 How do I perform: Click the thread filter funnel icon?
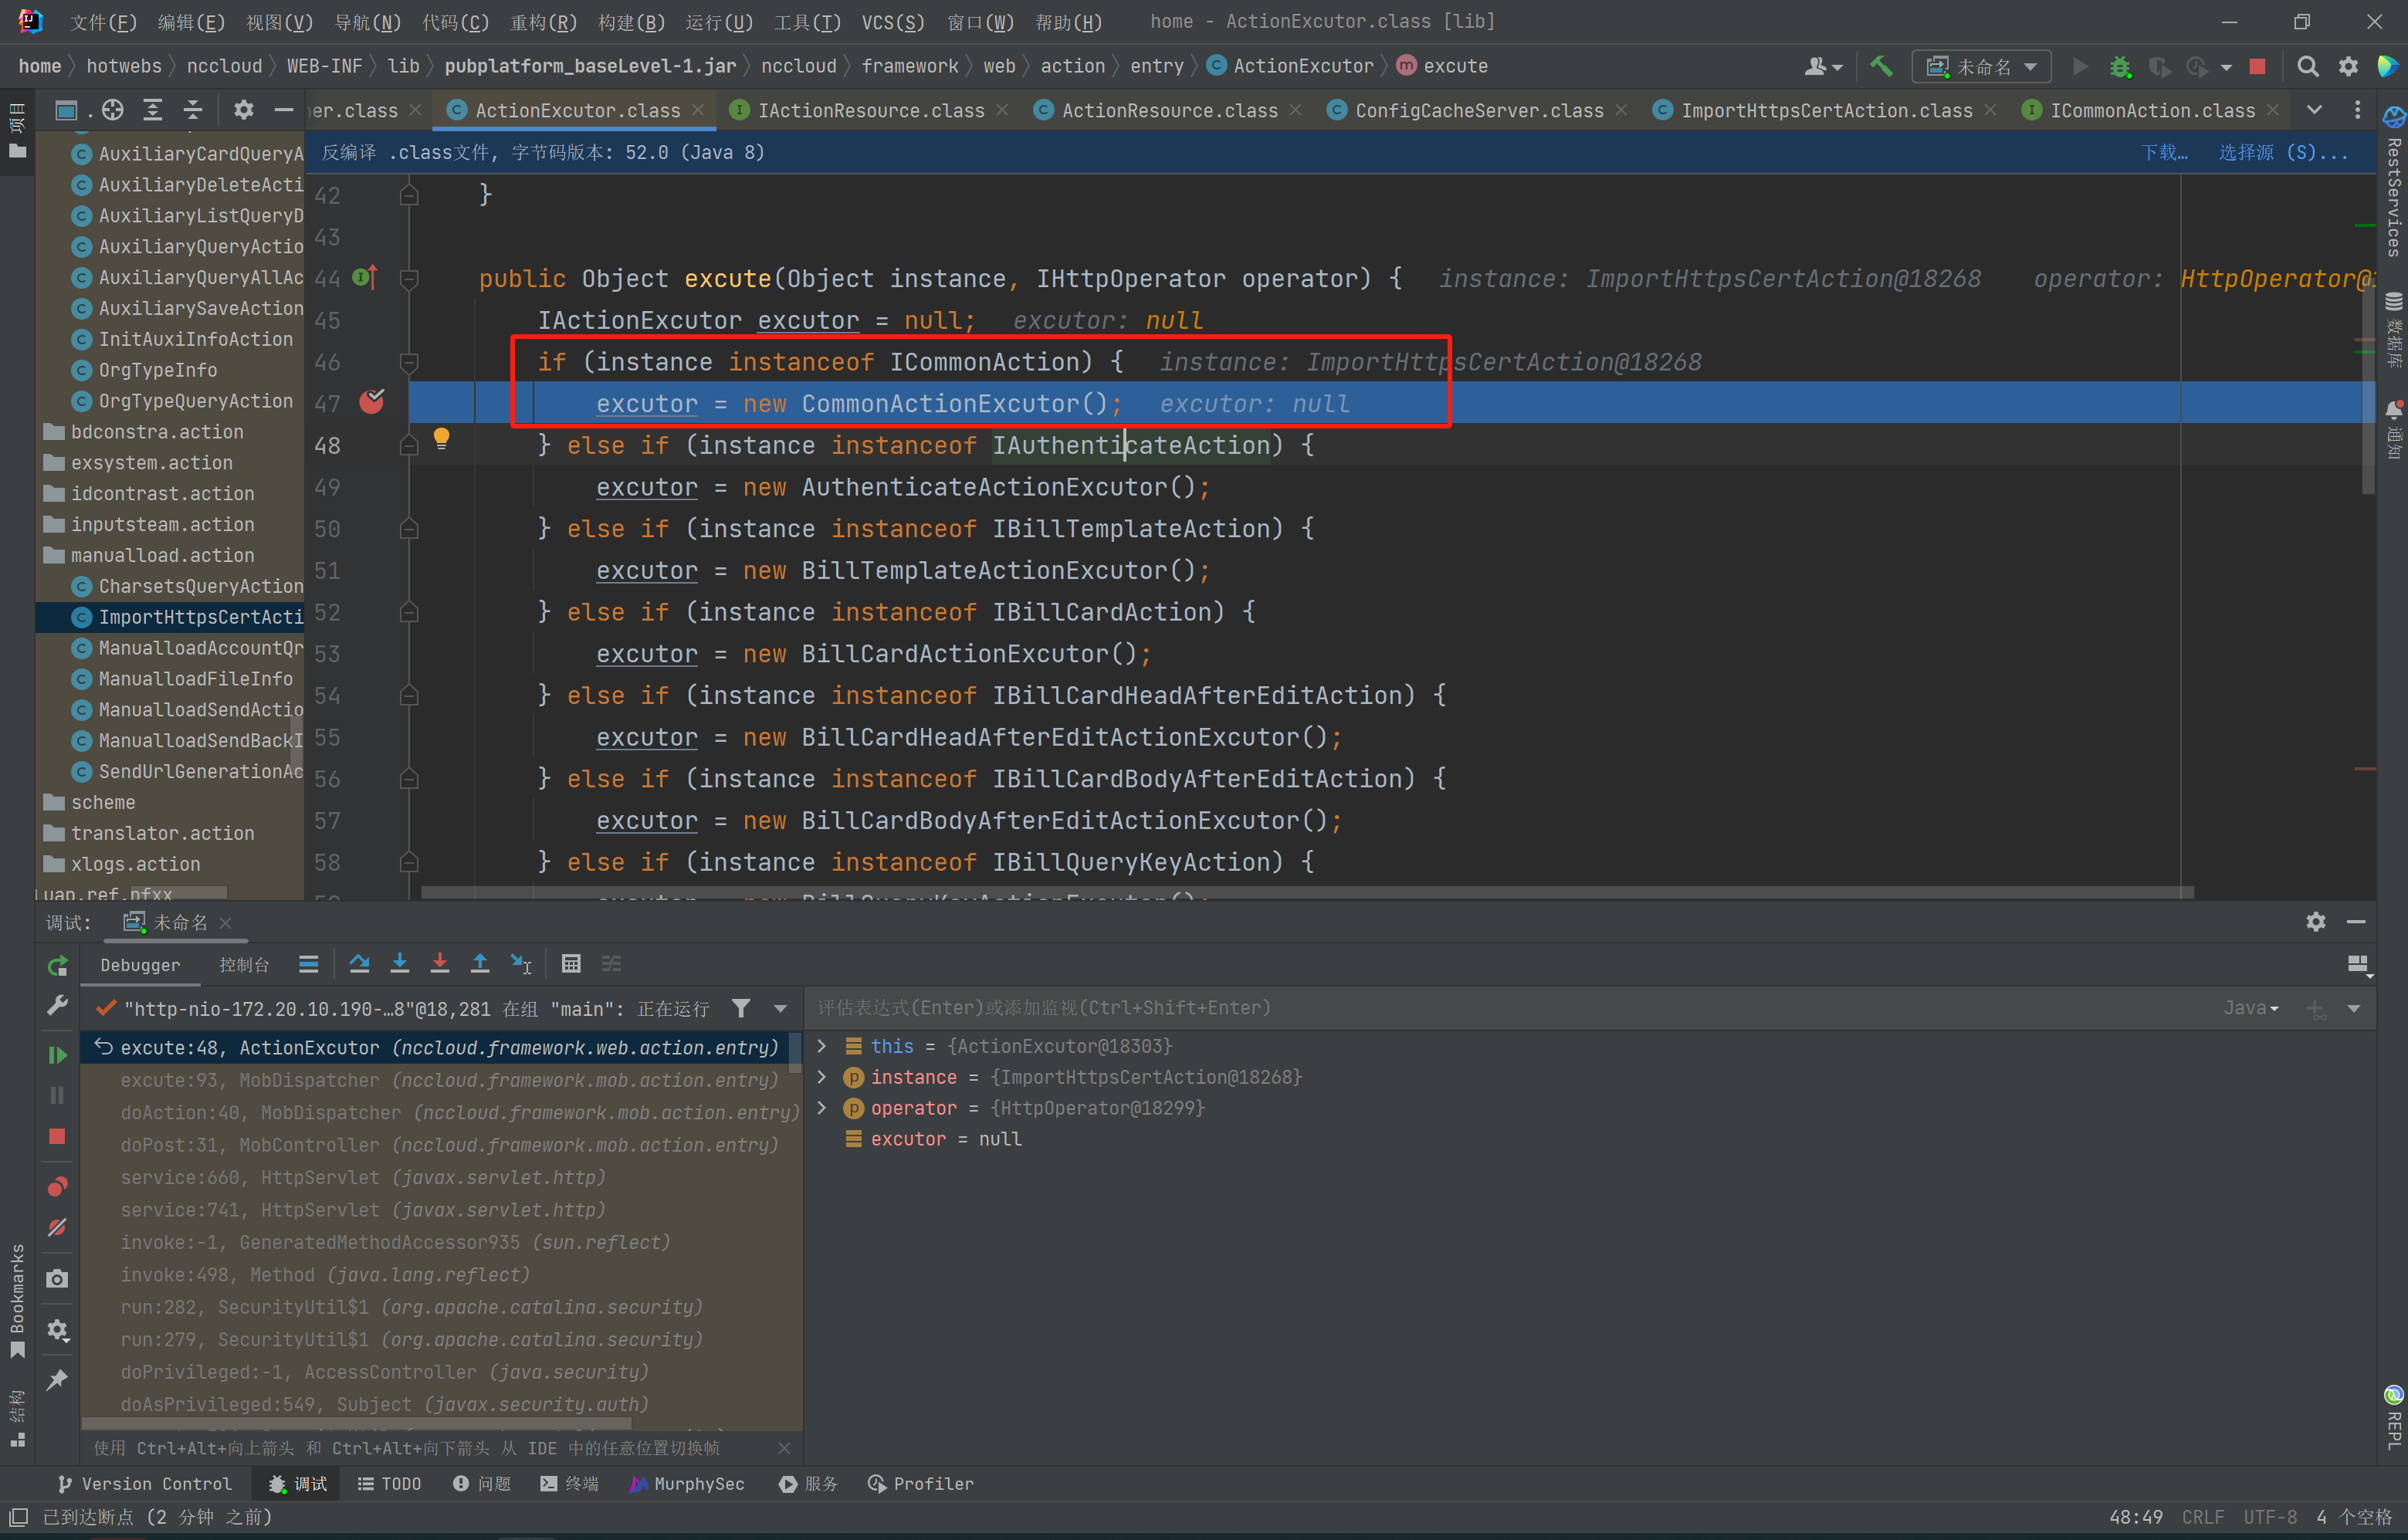click(x=741, y=1009)
